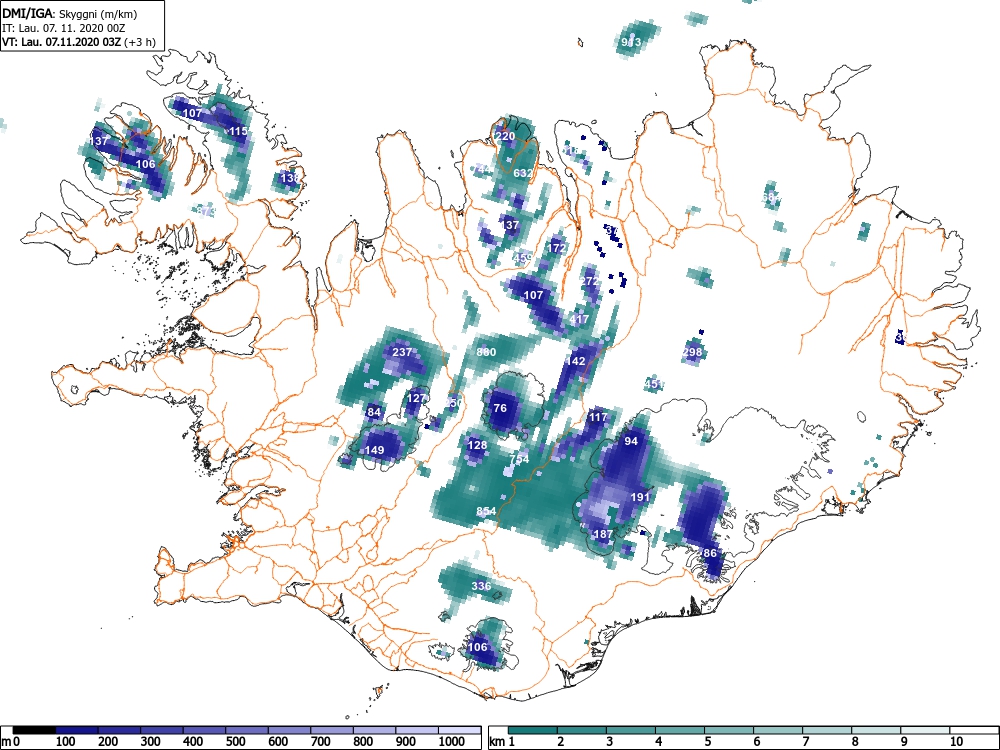Select the '7' label on the km scale

(x=805, y=742)
